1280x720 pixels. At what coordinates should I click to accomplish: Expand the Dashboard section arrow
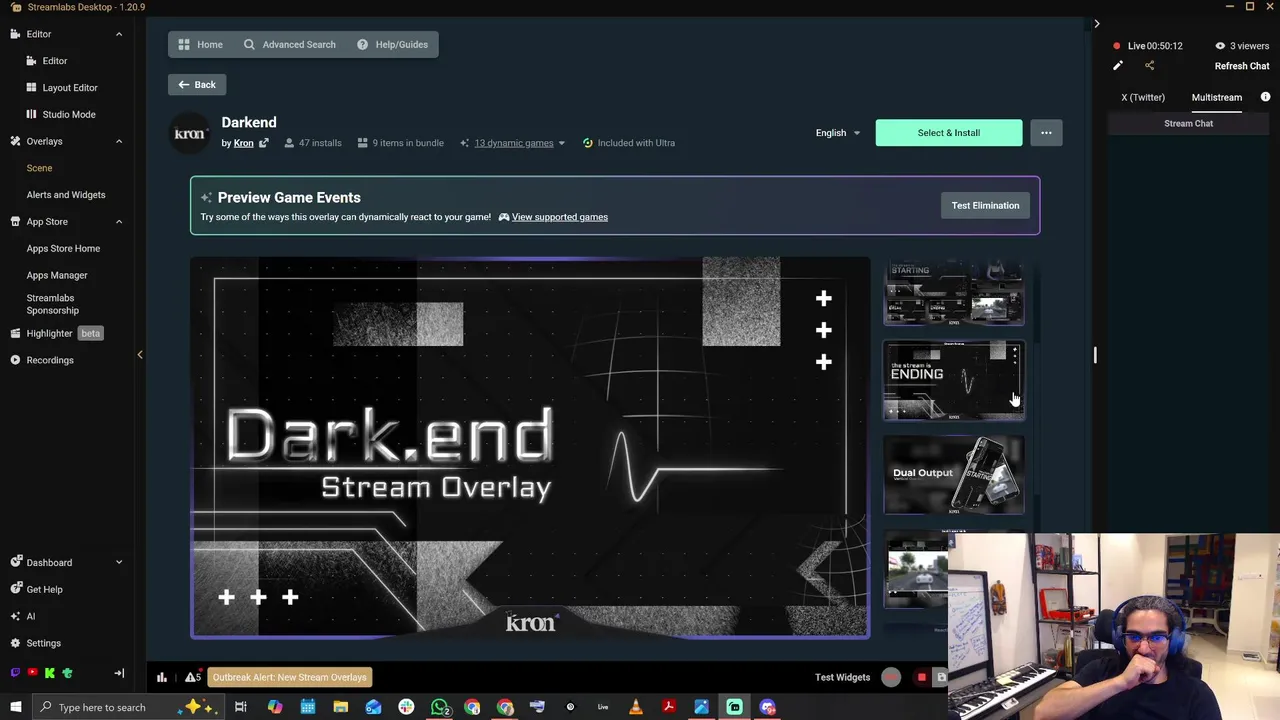tap(118, 562)
